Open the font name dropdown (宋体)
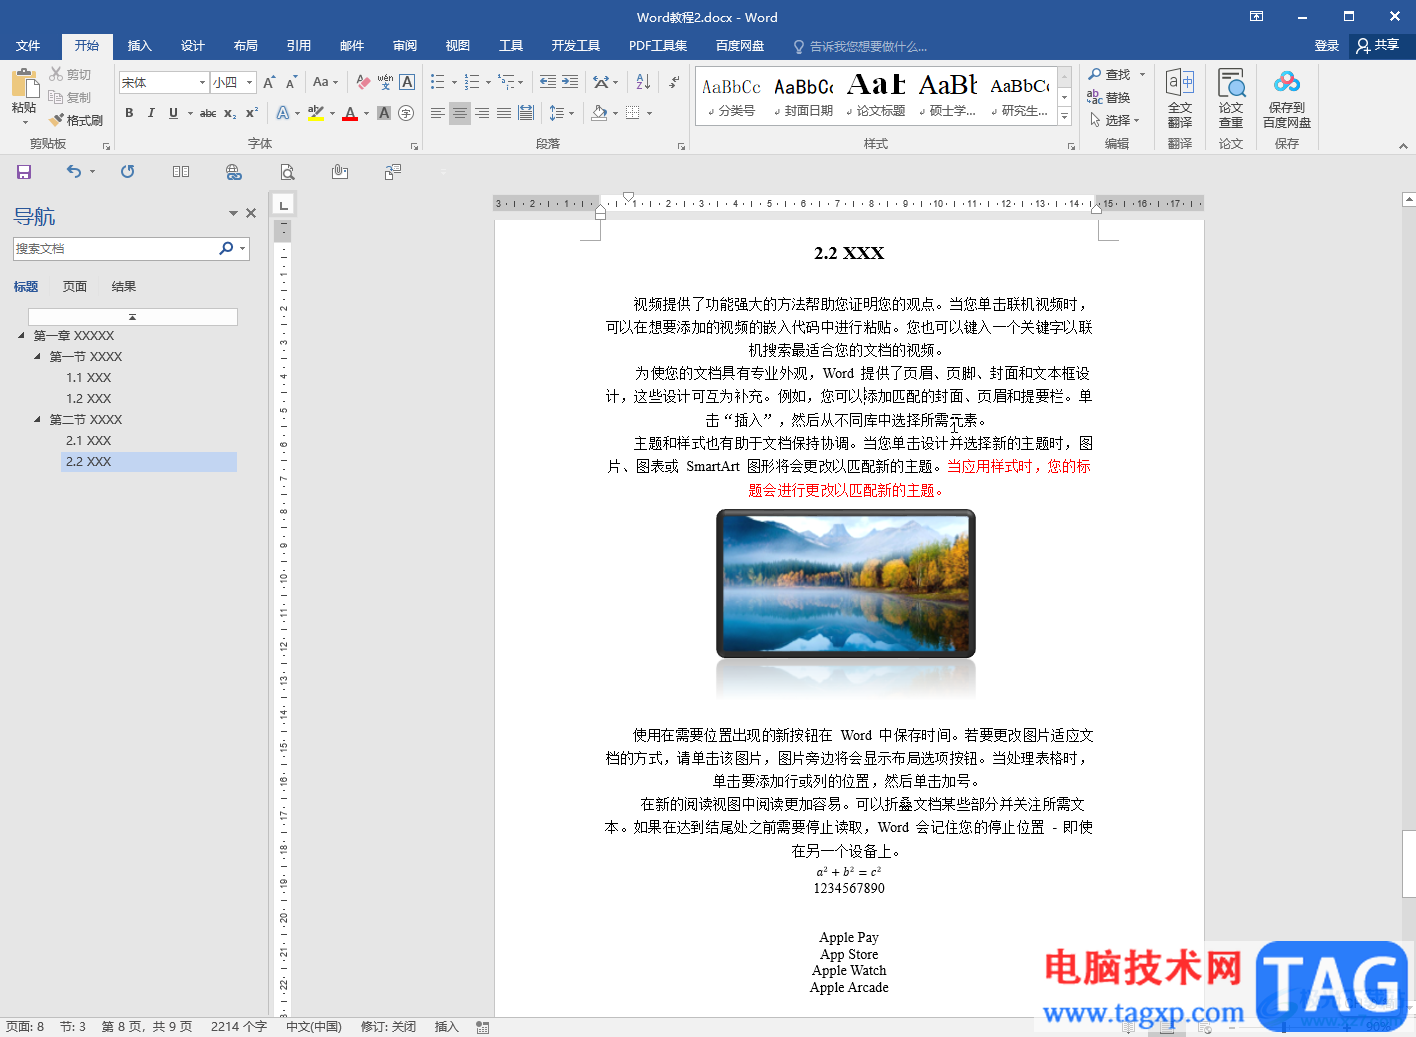This screenshot has width=1416, height=1037. coord(202,83)
